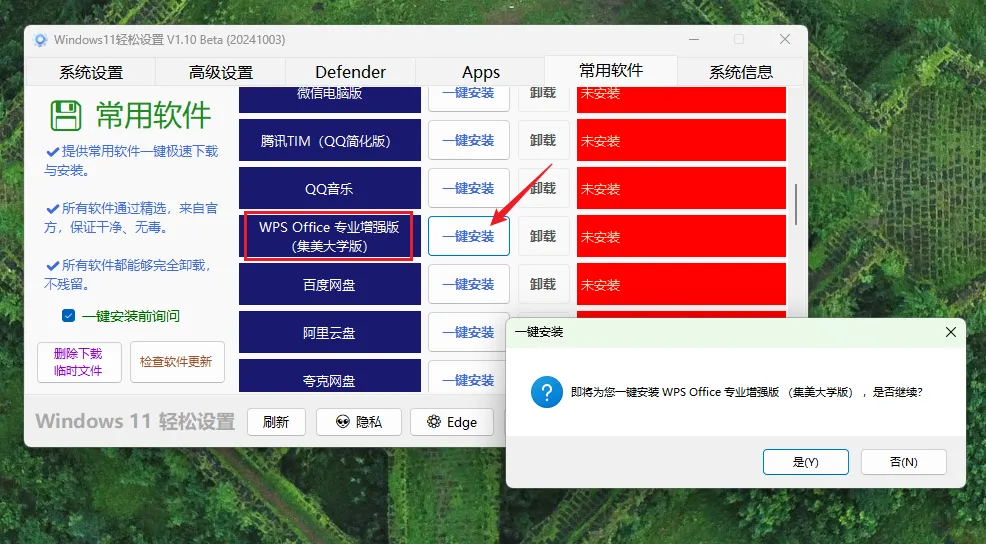Viewport: 986px width, 544px height.
Task: Click 一键安装 for 腾讯TIM
Action: click(468, 140)
